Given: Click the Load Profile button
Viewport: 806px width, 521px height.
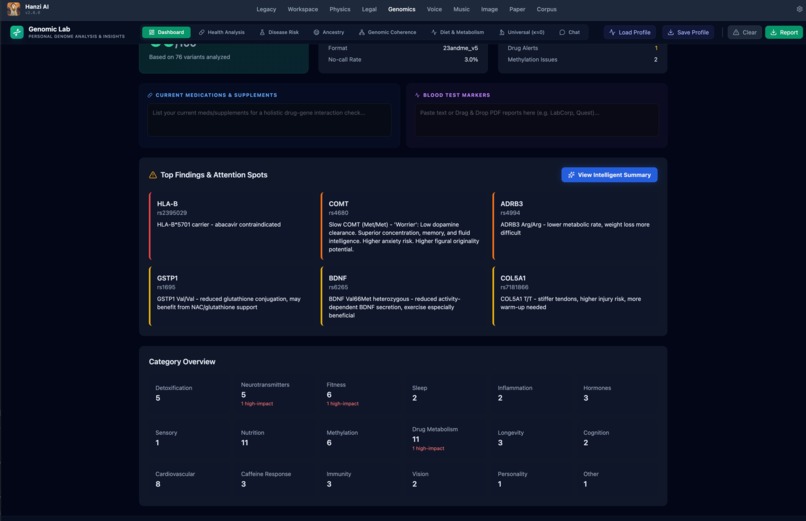Looking at the screenshot, I should tap(630, 32).
